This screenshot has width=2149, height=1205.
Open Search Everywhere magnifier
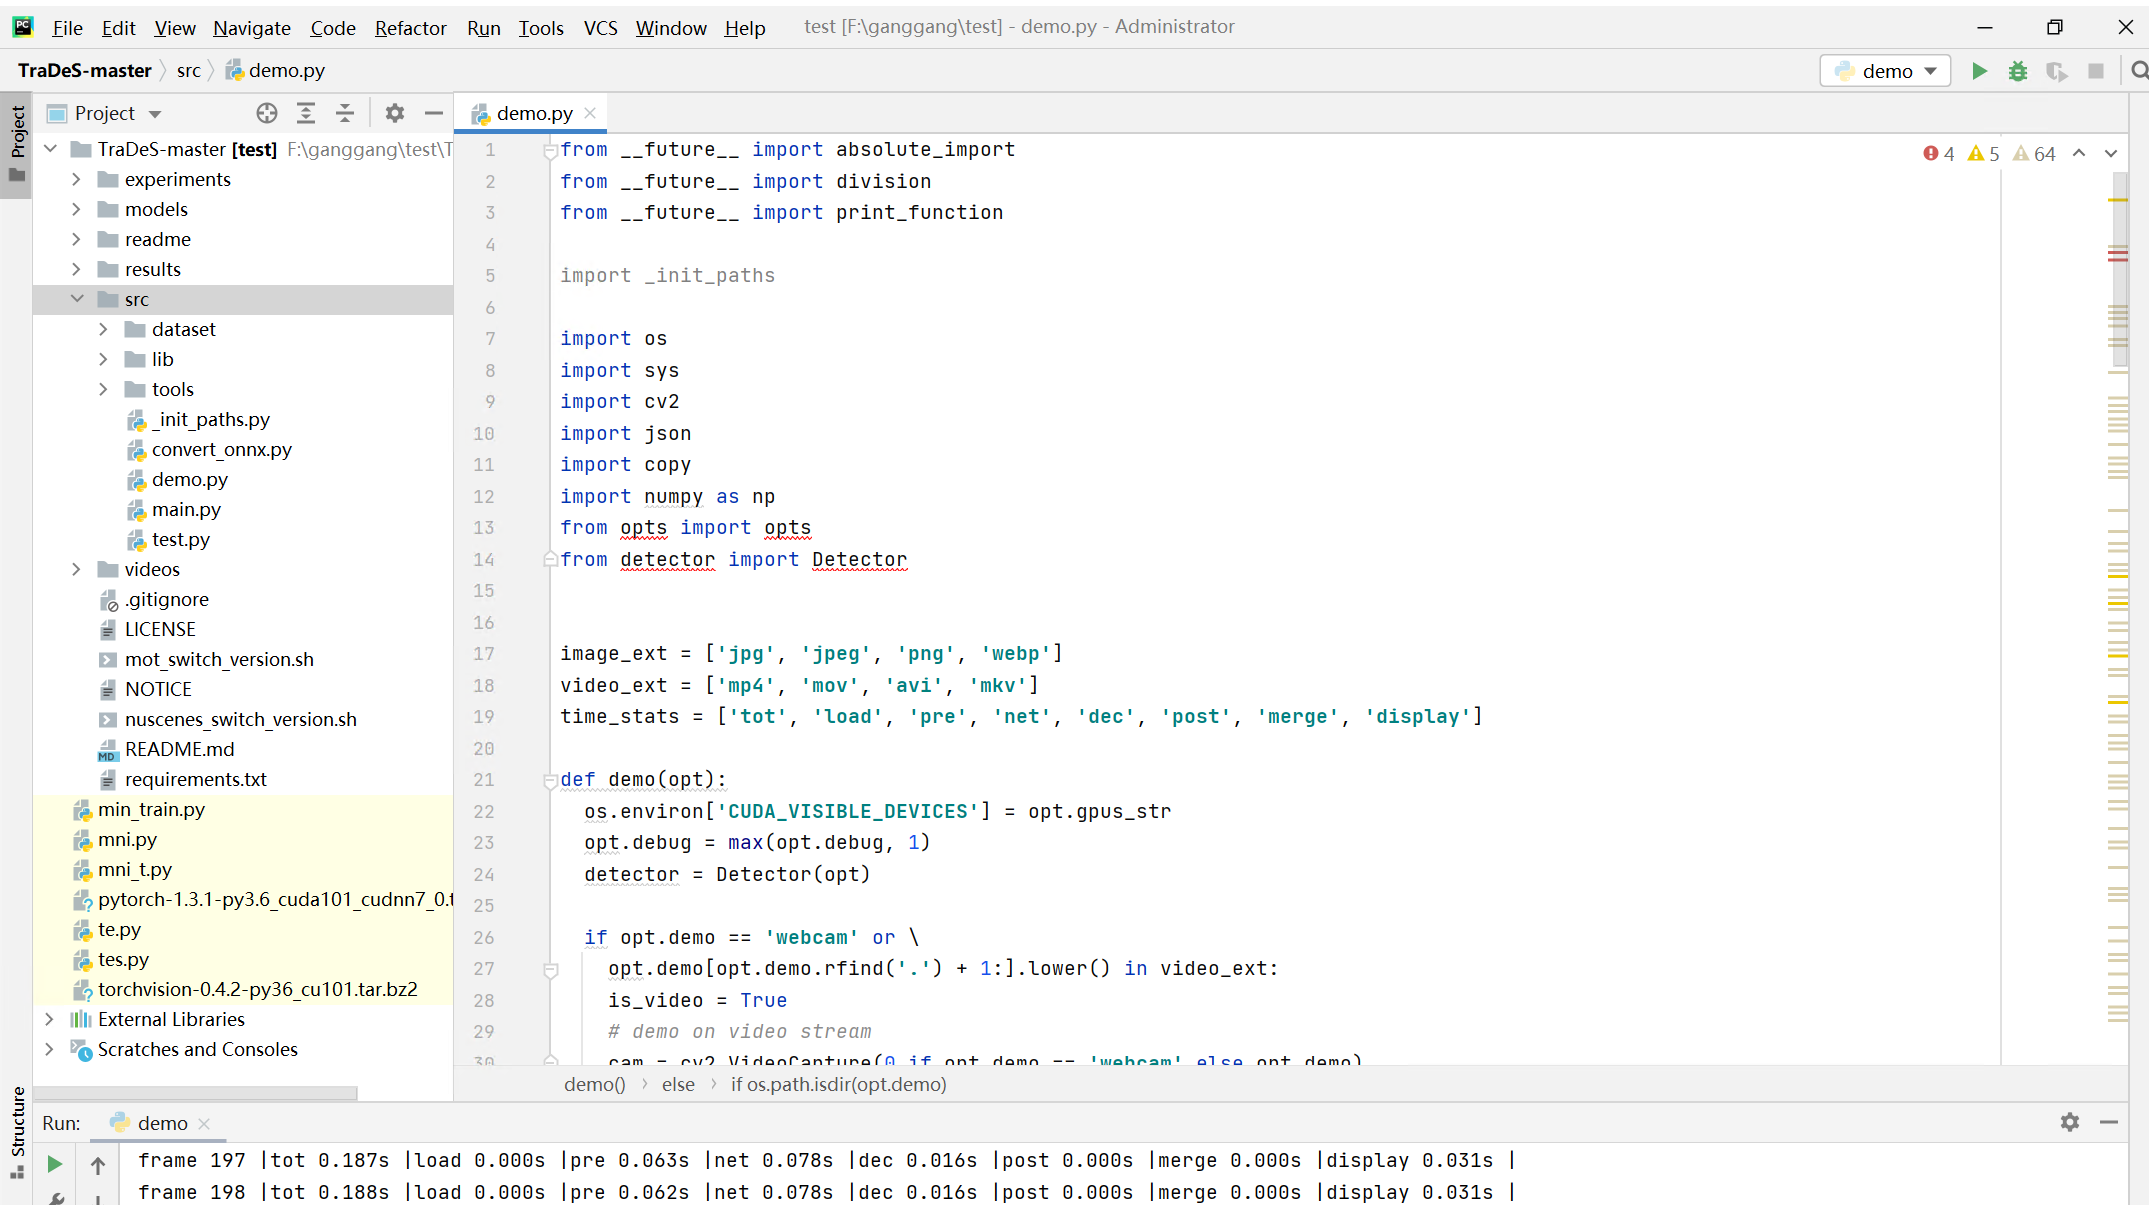(x=2140, y=71)
